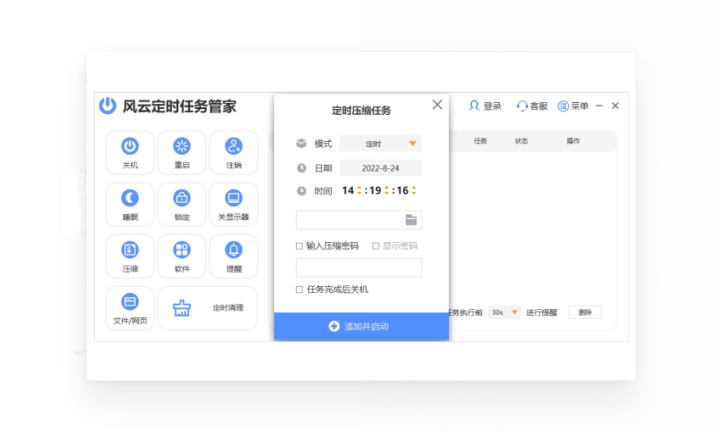Click the 锁定 (lock) icon
The width and height of the screenshot is (720, 432).
pos(181,199)
